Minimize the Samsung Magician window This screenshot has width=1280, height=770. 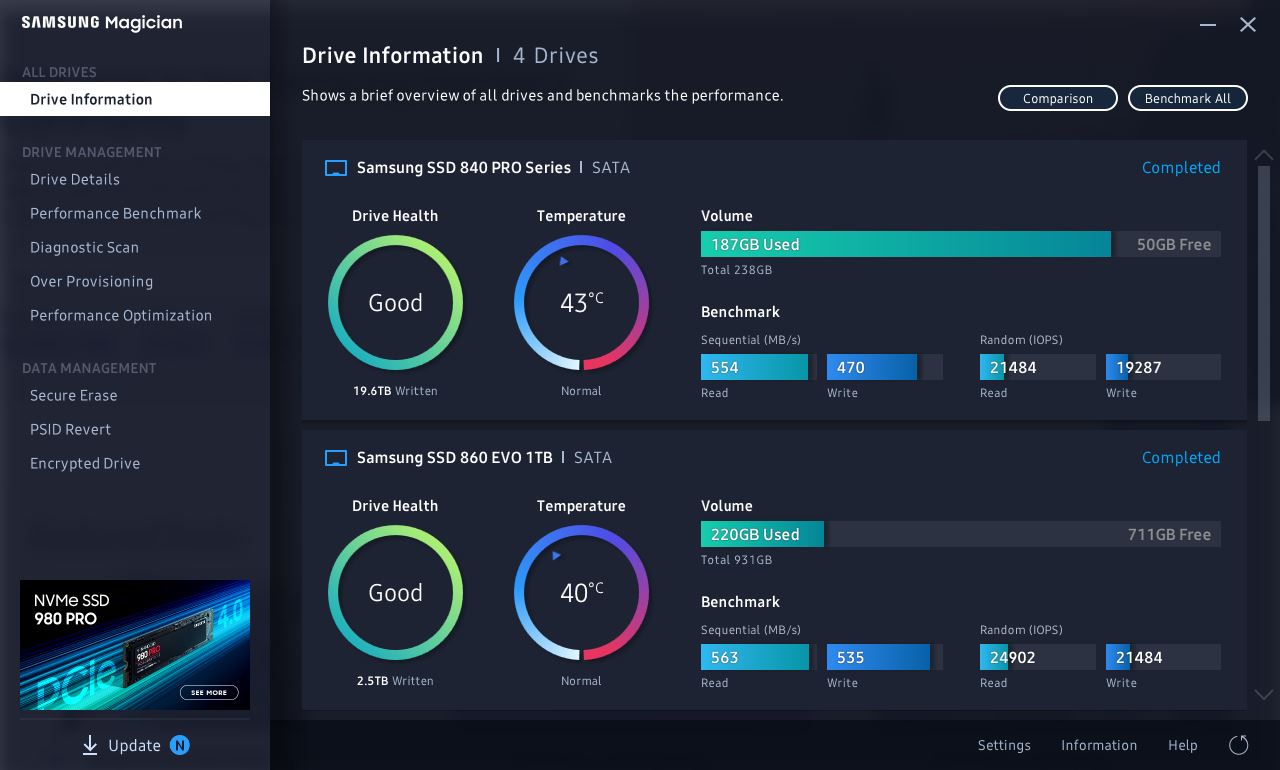pyautogui.click(x=1208, y=25)
